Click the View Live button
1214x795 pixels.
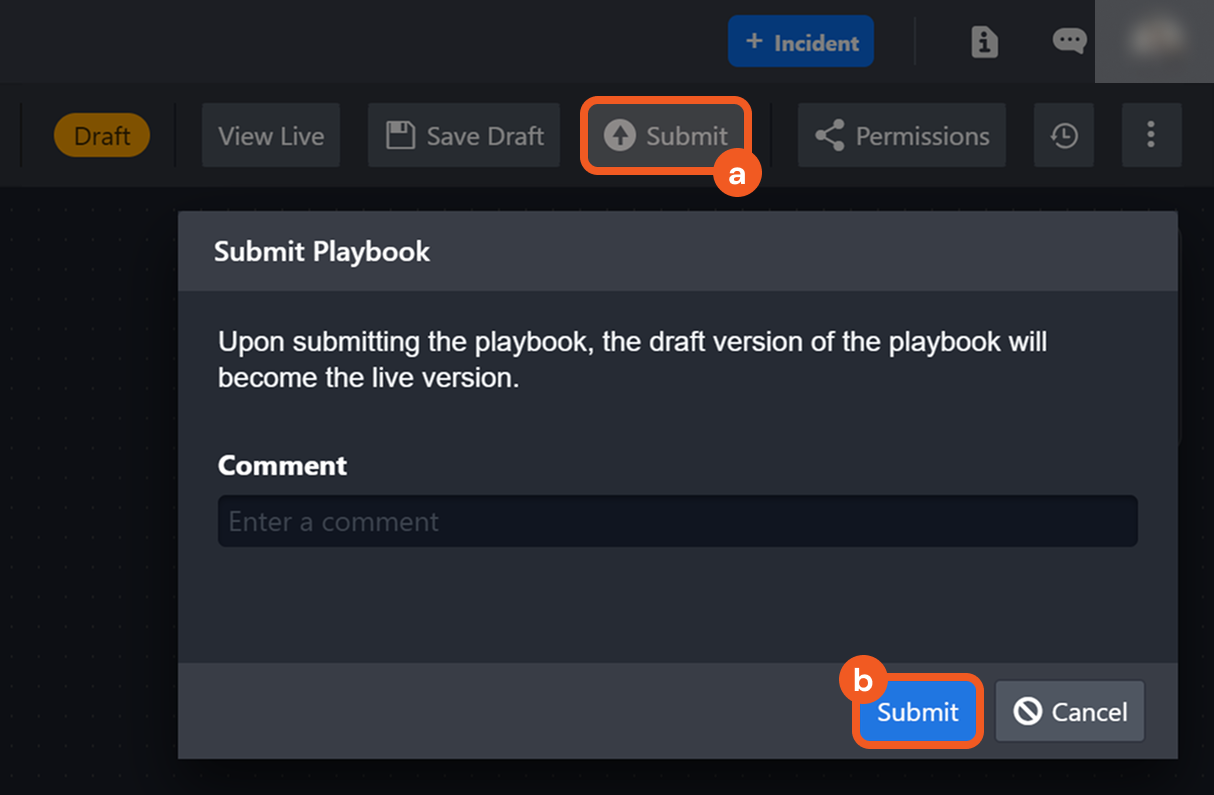[x=271, y=136]
